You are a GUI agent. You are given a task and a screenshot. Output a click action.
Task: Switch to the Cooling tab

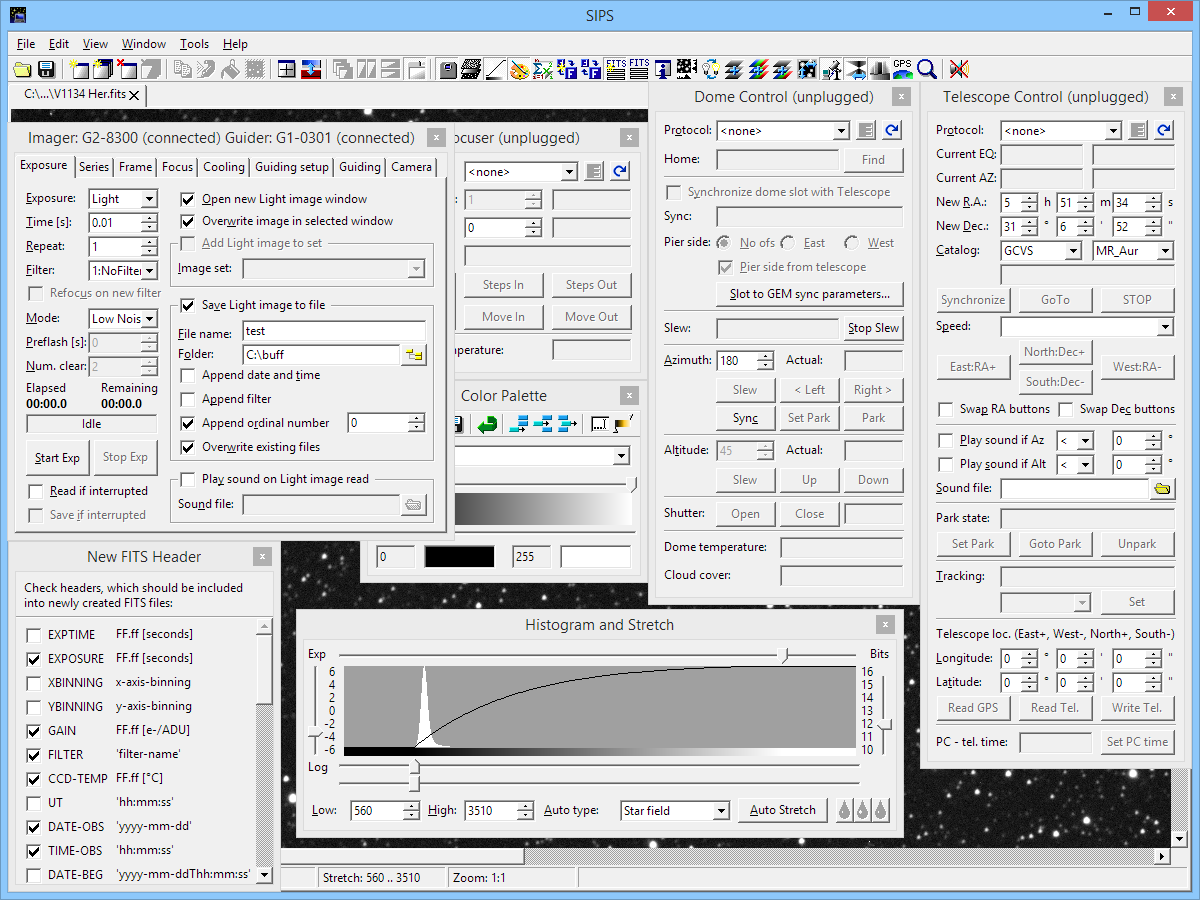(x=223, y=167)
